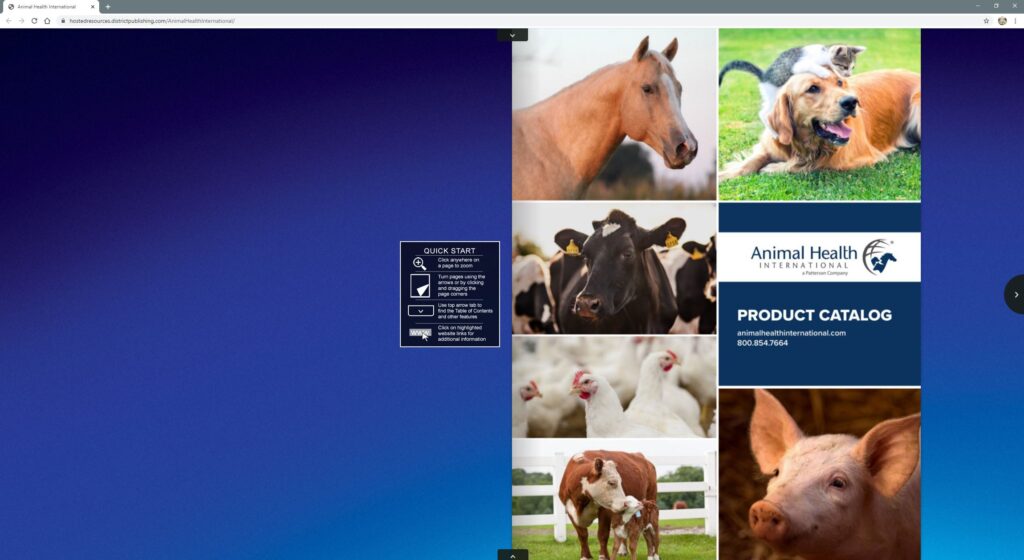The width and height of the screenshot is (1024, 560).
Task: Click the PRODUCT CATALOG heading
Action: 814,315
